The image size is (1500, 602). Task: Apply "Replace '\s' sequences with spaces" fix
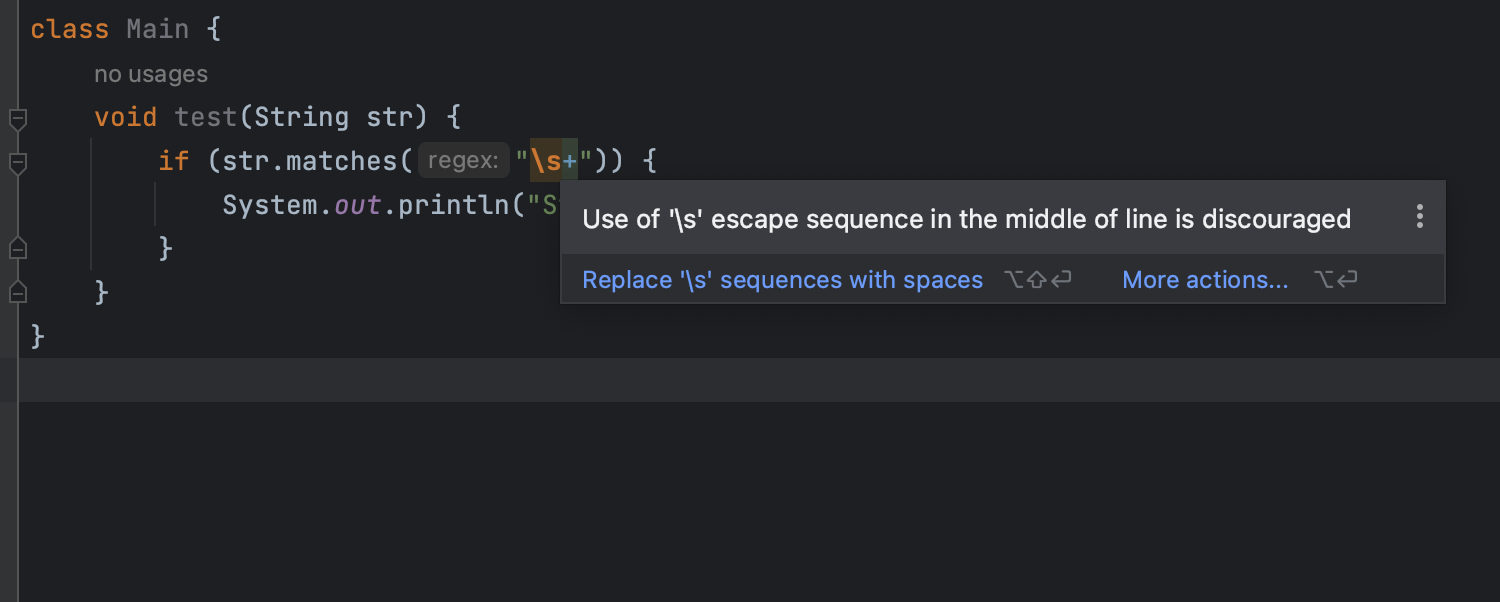pos(782,280)
